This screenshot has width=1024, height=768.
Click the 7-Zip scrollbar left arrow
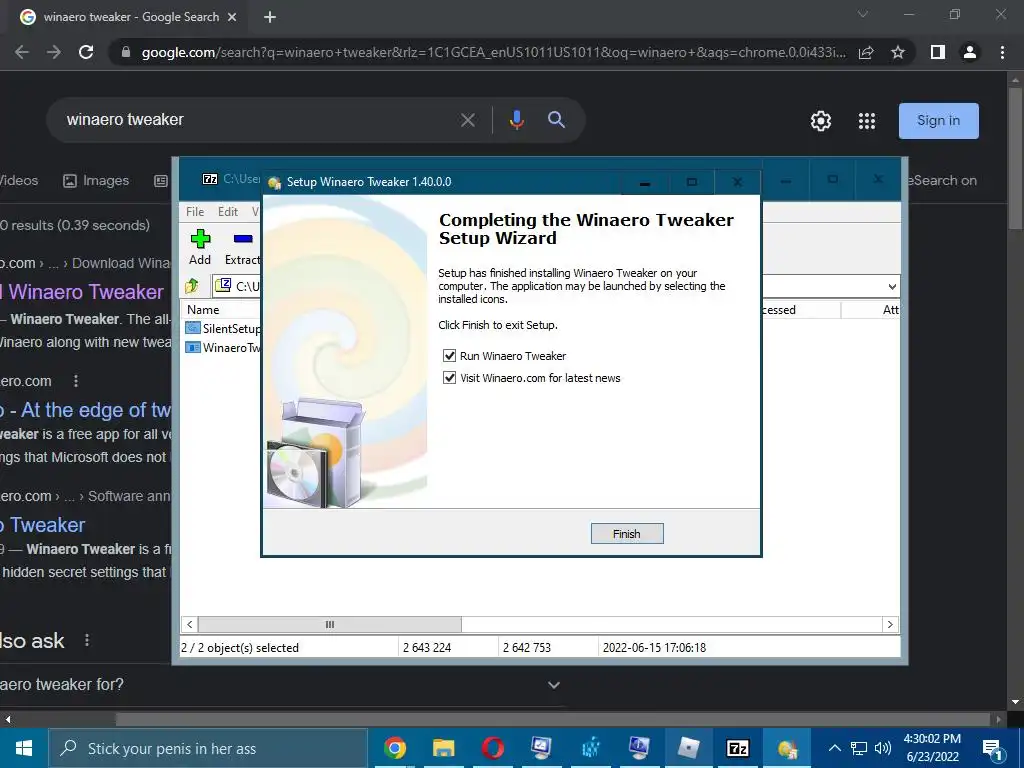click(x=189, y=624)
